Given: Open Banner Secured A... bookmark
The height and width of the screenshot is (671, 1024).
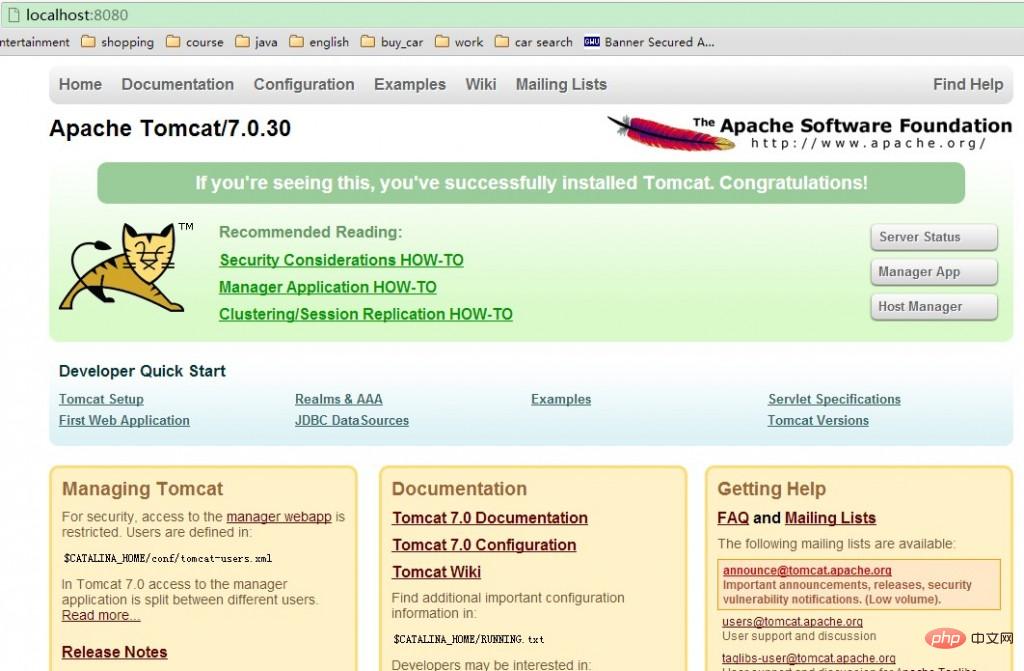Looking at the screenshot, I should tap(649, 42).
